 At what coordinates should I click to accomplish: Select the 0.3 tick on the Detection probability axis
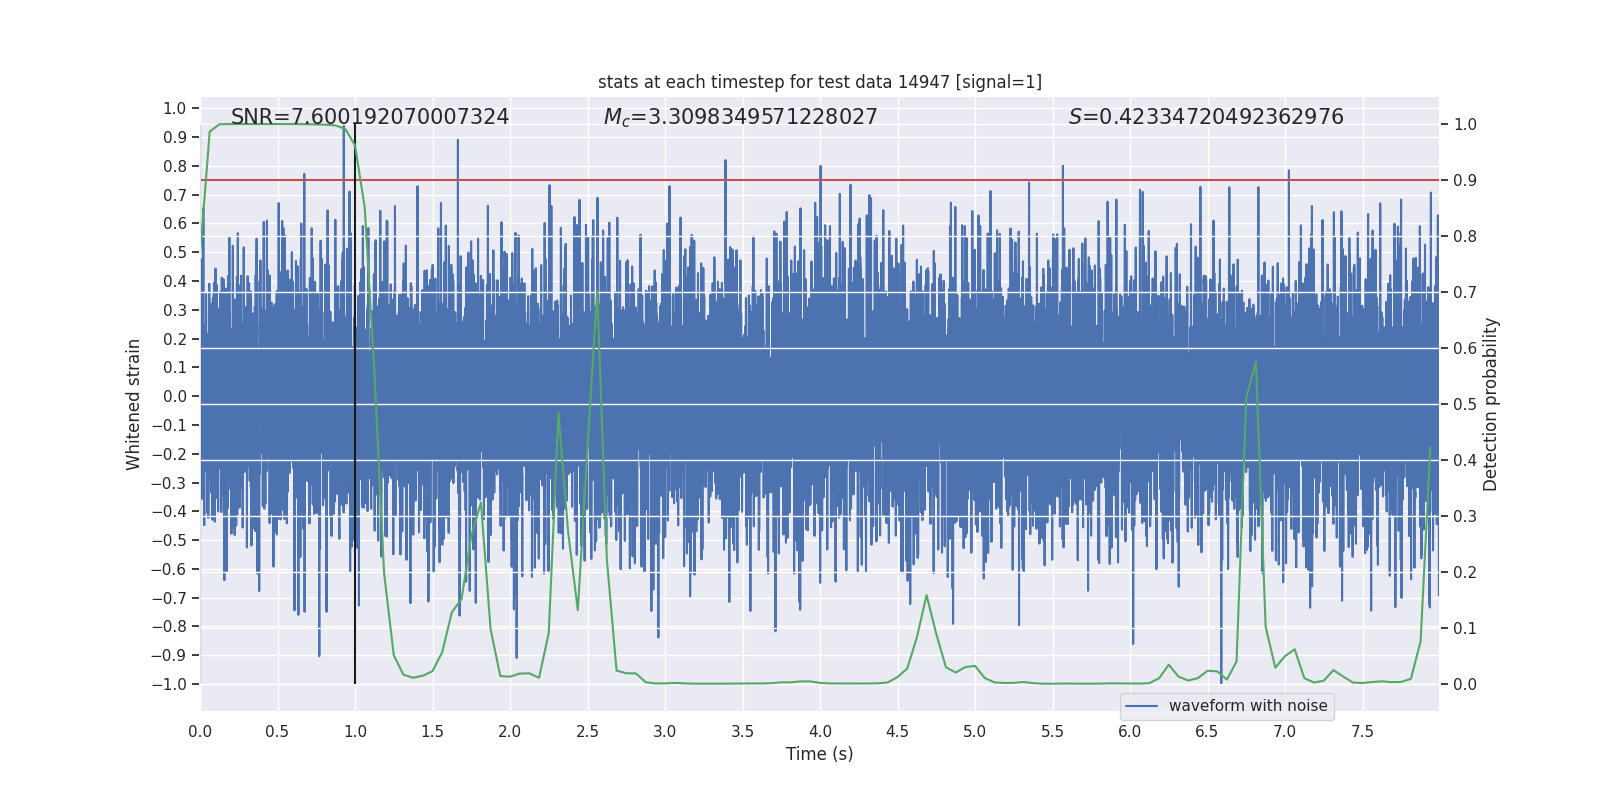pyautogui.click(x=1465, y=516)
